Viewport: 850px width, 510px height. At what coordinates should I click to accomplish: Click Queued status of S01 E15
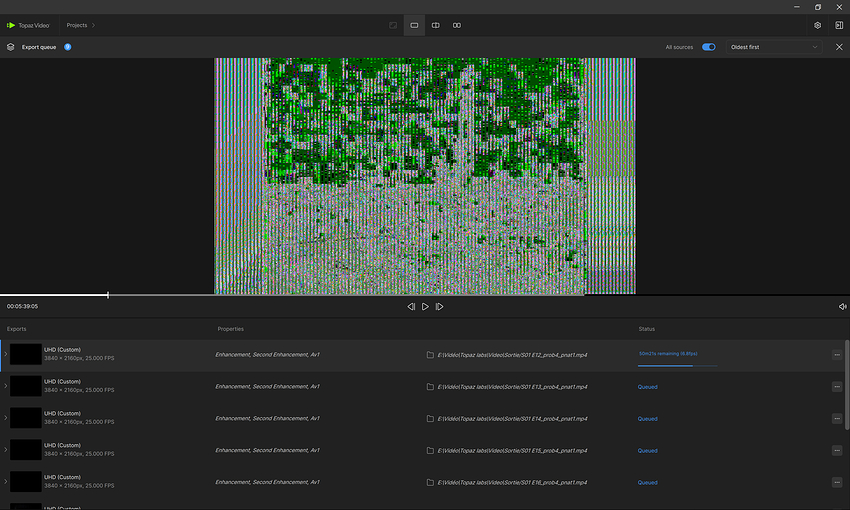tap(647, 450)
